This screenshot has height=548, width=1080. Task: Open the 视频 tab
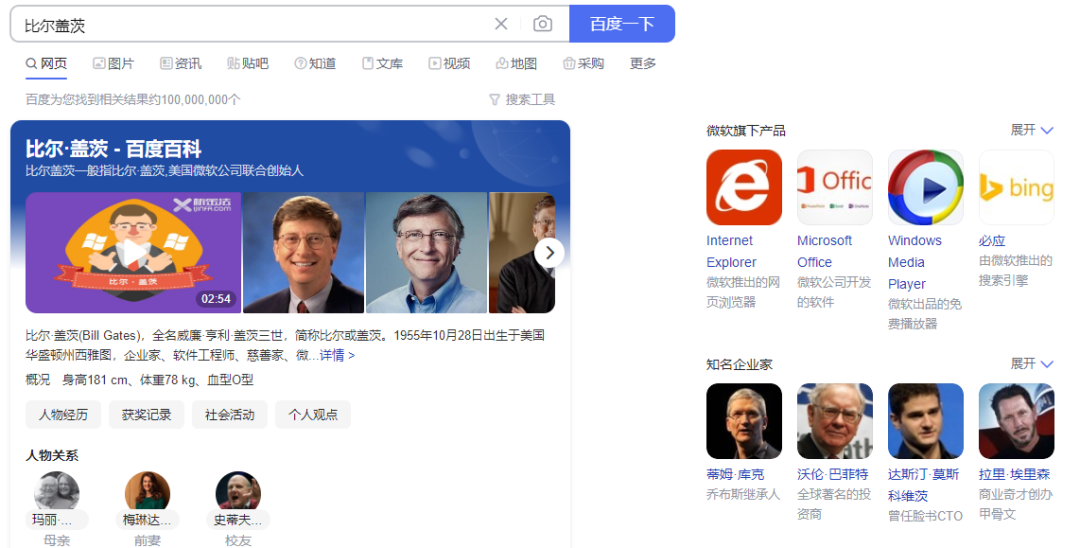[x=449, y=63]
